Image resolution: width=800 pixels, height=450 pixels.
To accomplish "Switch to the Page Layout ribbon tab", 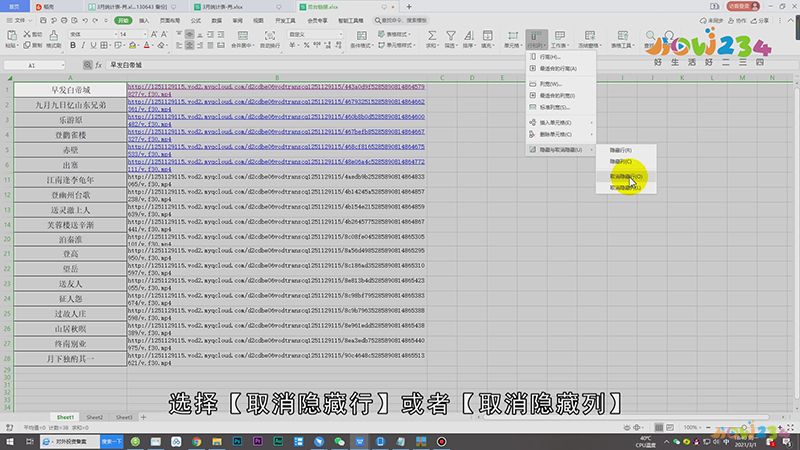I will 170,20.
